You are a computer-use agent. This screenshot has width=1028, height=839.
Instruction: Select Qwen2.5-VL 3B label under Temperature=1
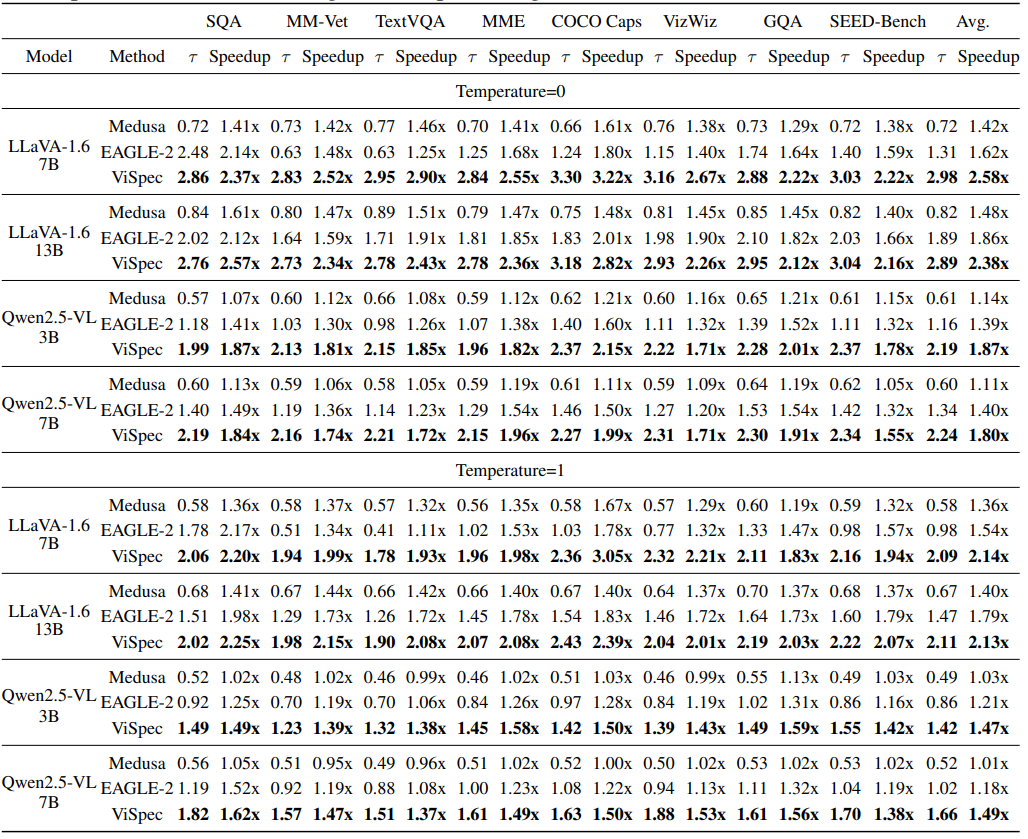pos(49,703)
